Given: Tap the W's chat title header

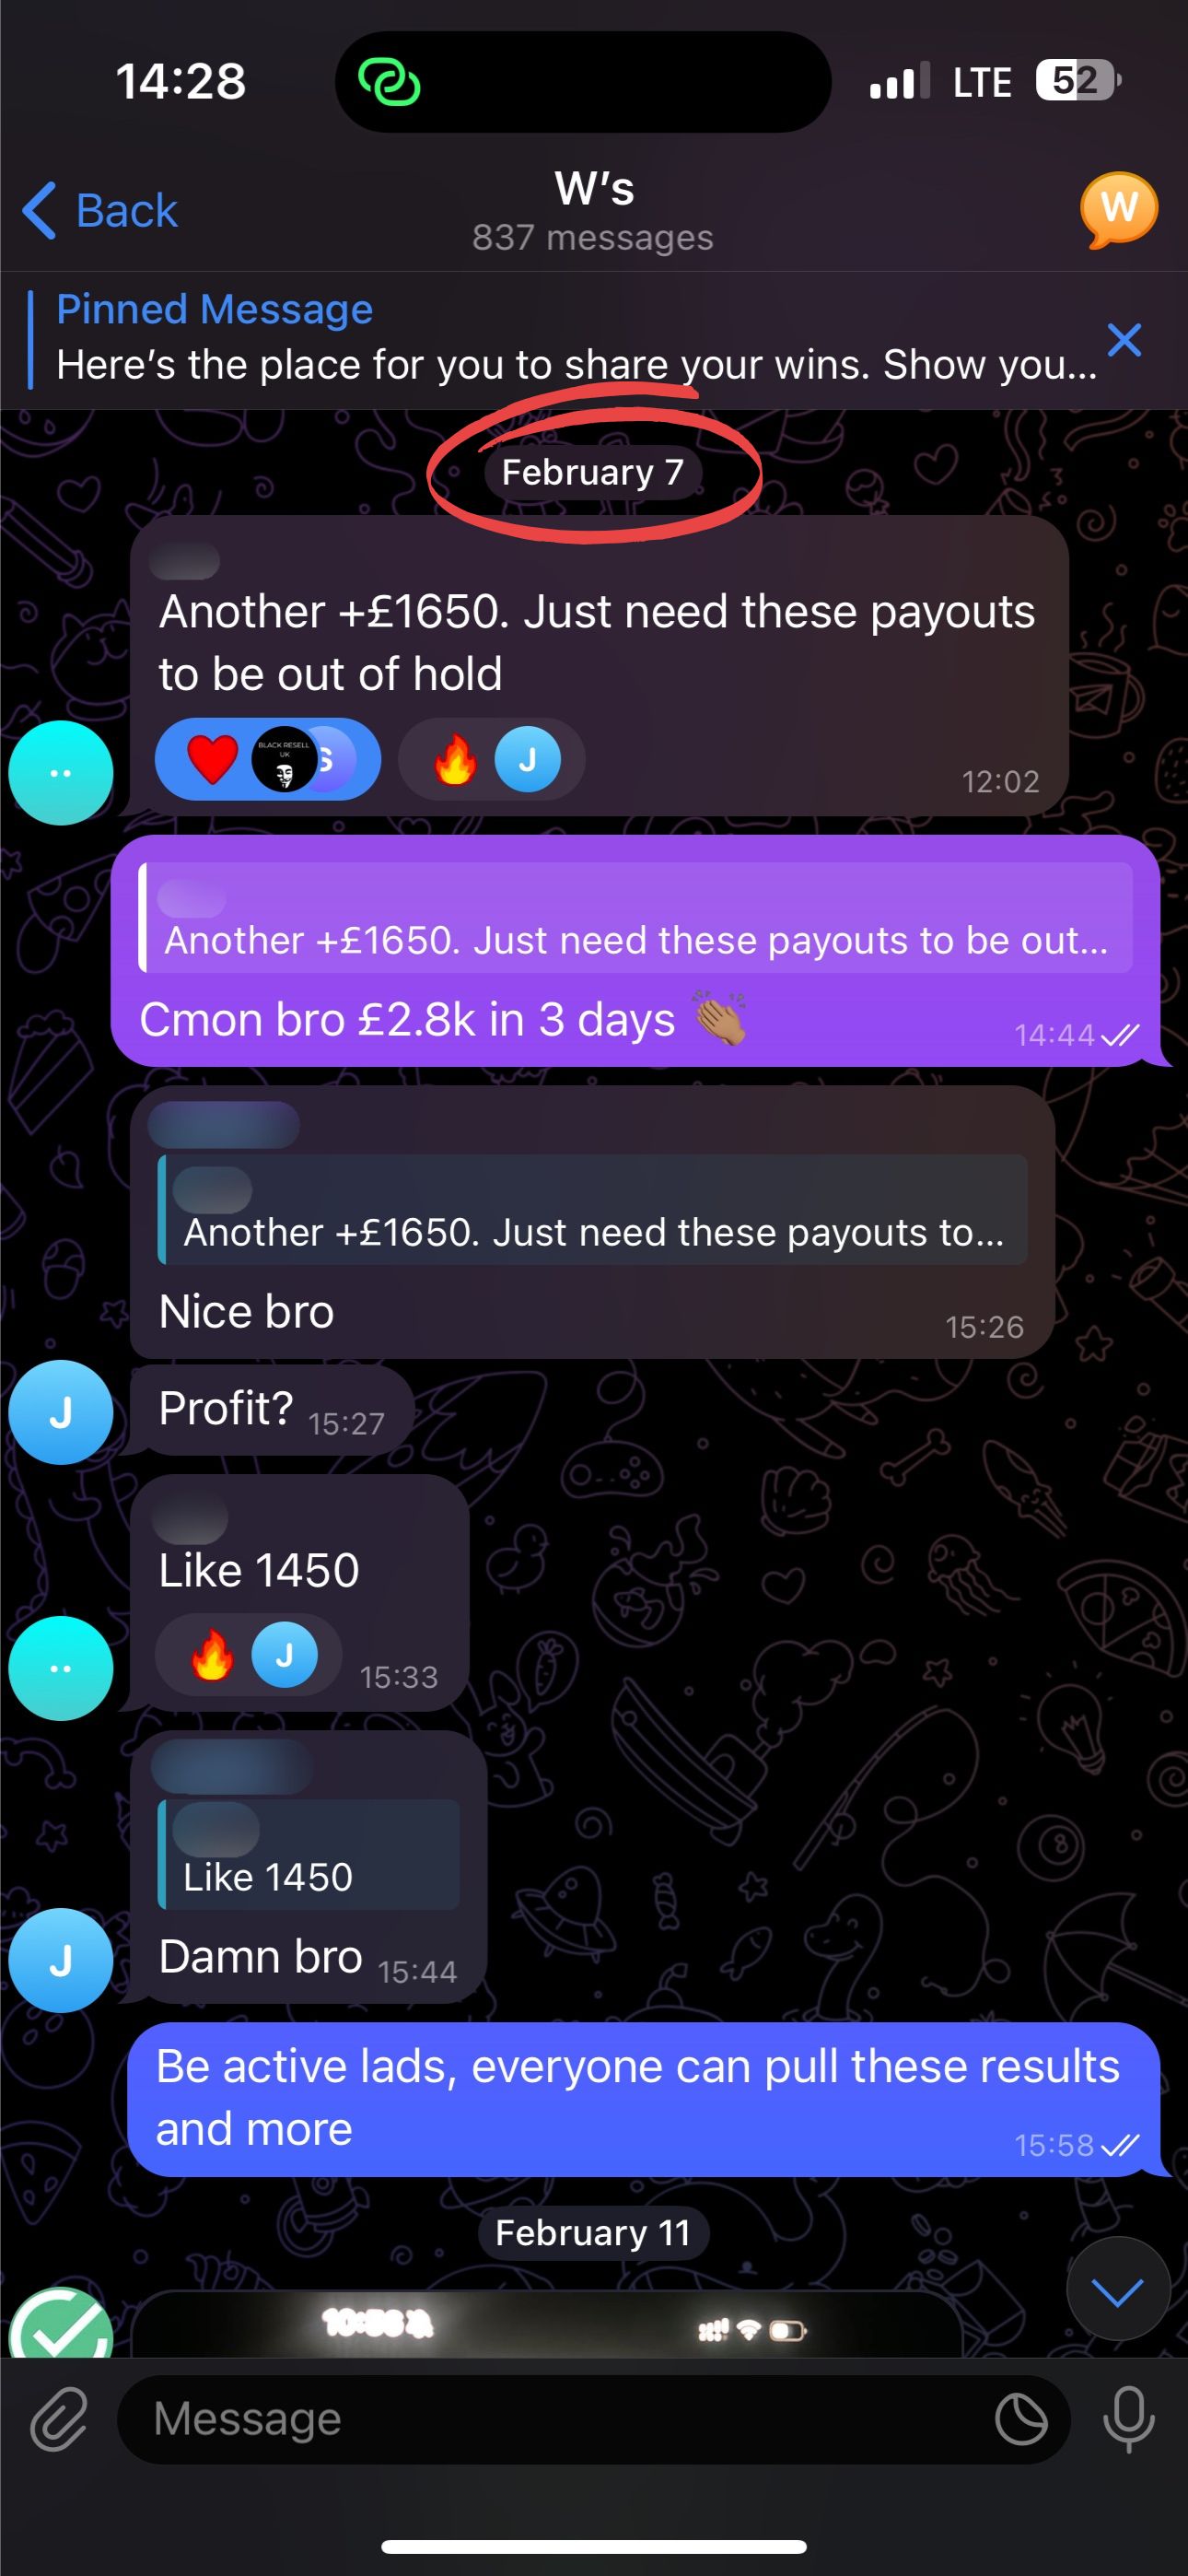Looking at the screenshot, I should (594, 210).
